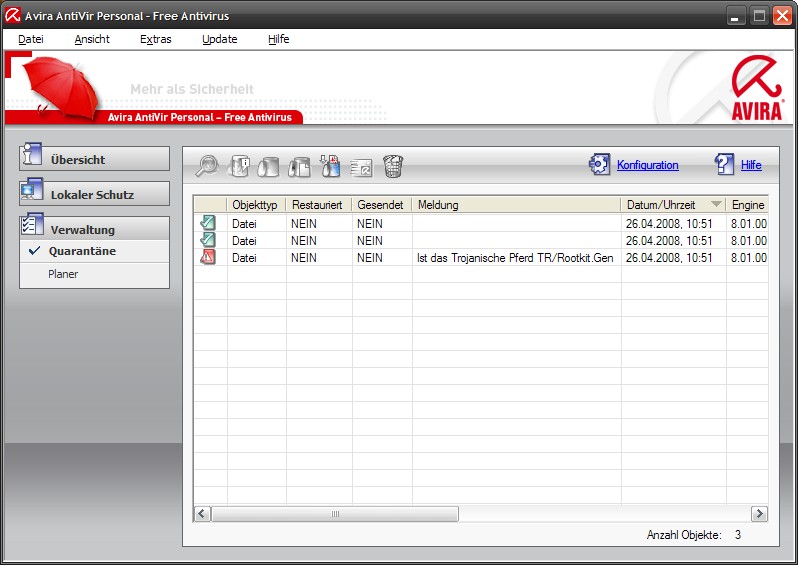The image size is (798, 565).
Task: Open the Update menu
Action: point(219,39)
